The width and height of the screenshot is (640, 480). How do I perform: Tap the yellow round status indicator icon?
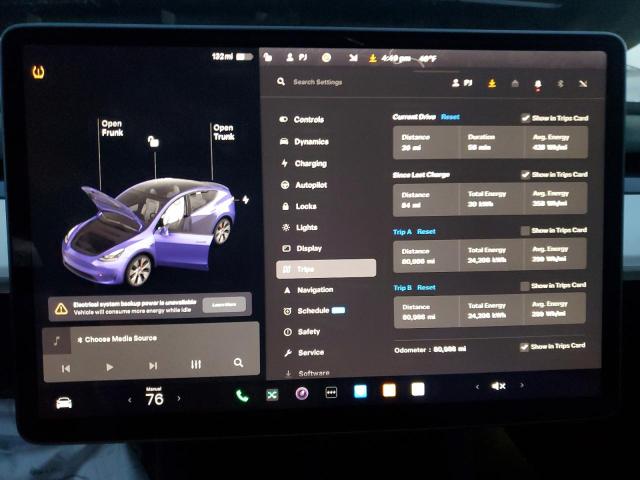326,58
